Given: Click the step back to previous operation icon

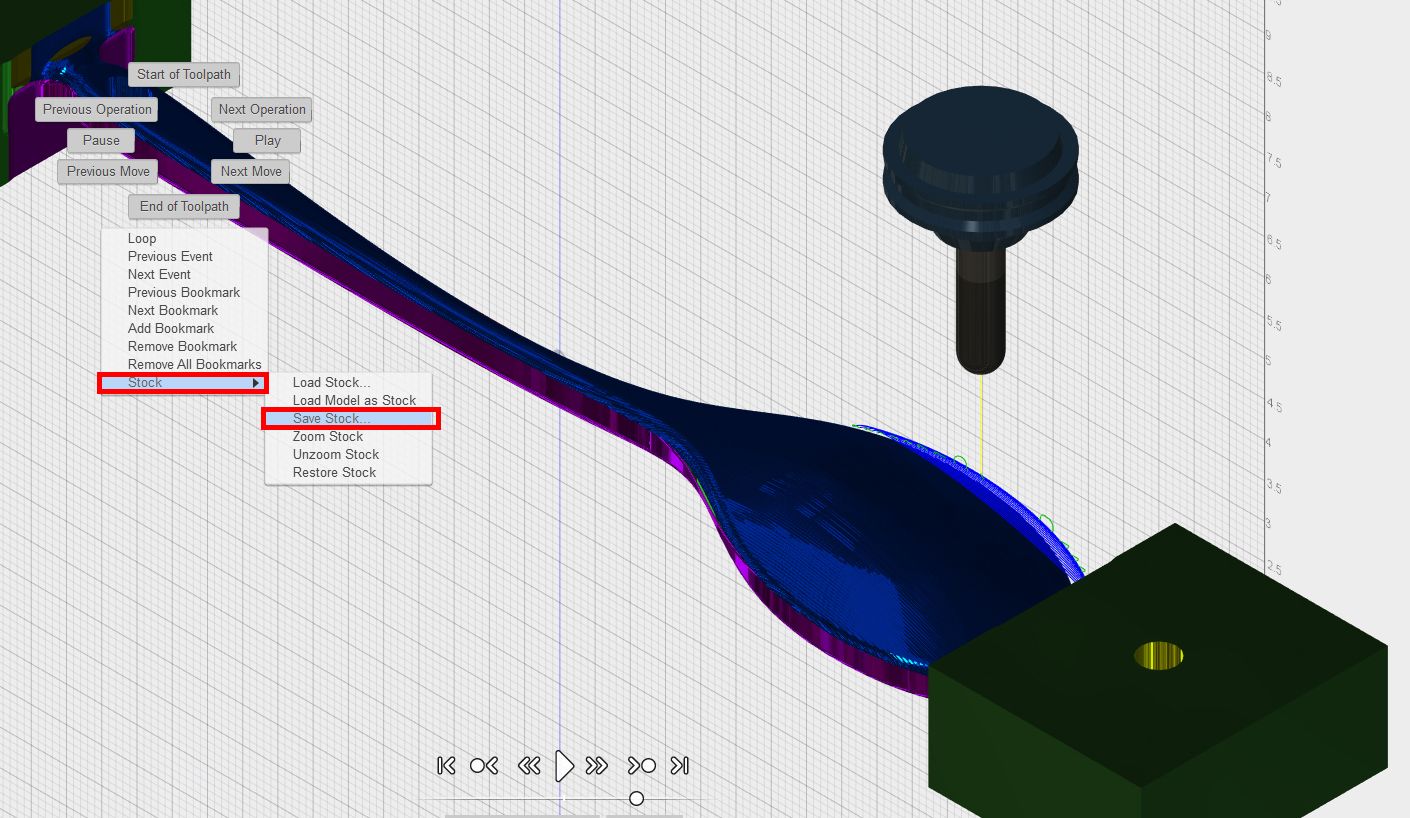Looking at the screenshot, I should (x=484, y=765).
